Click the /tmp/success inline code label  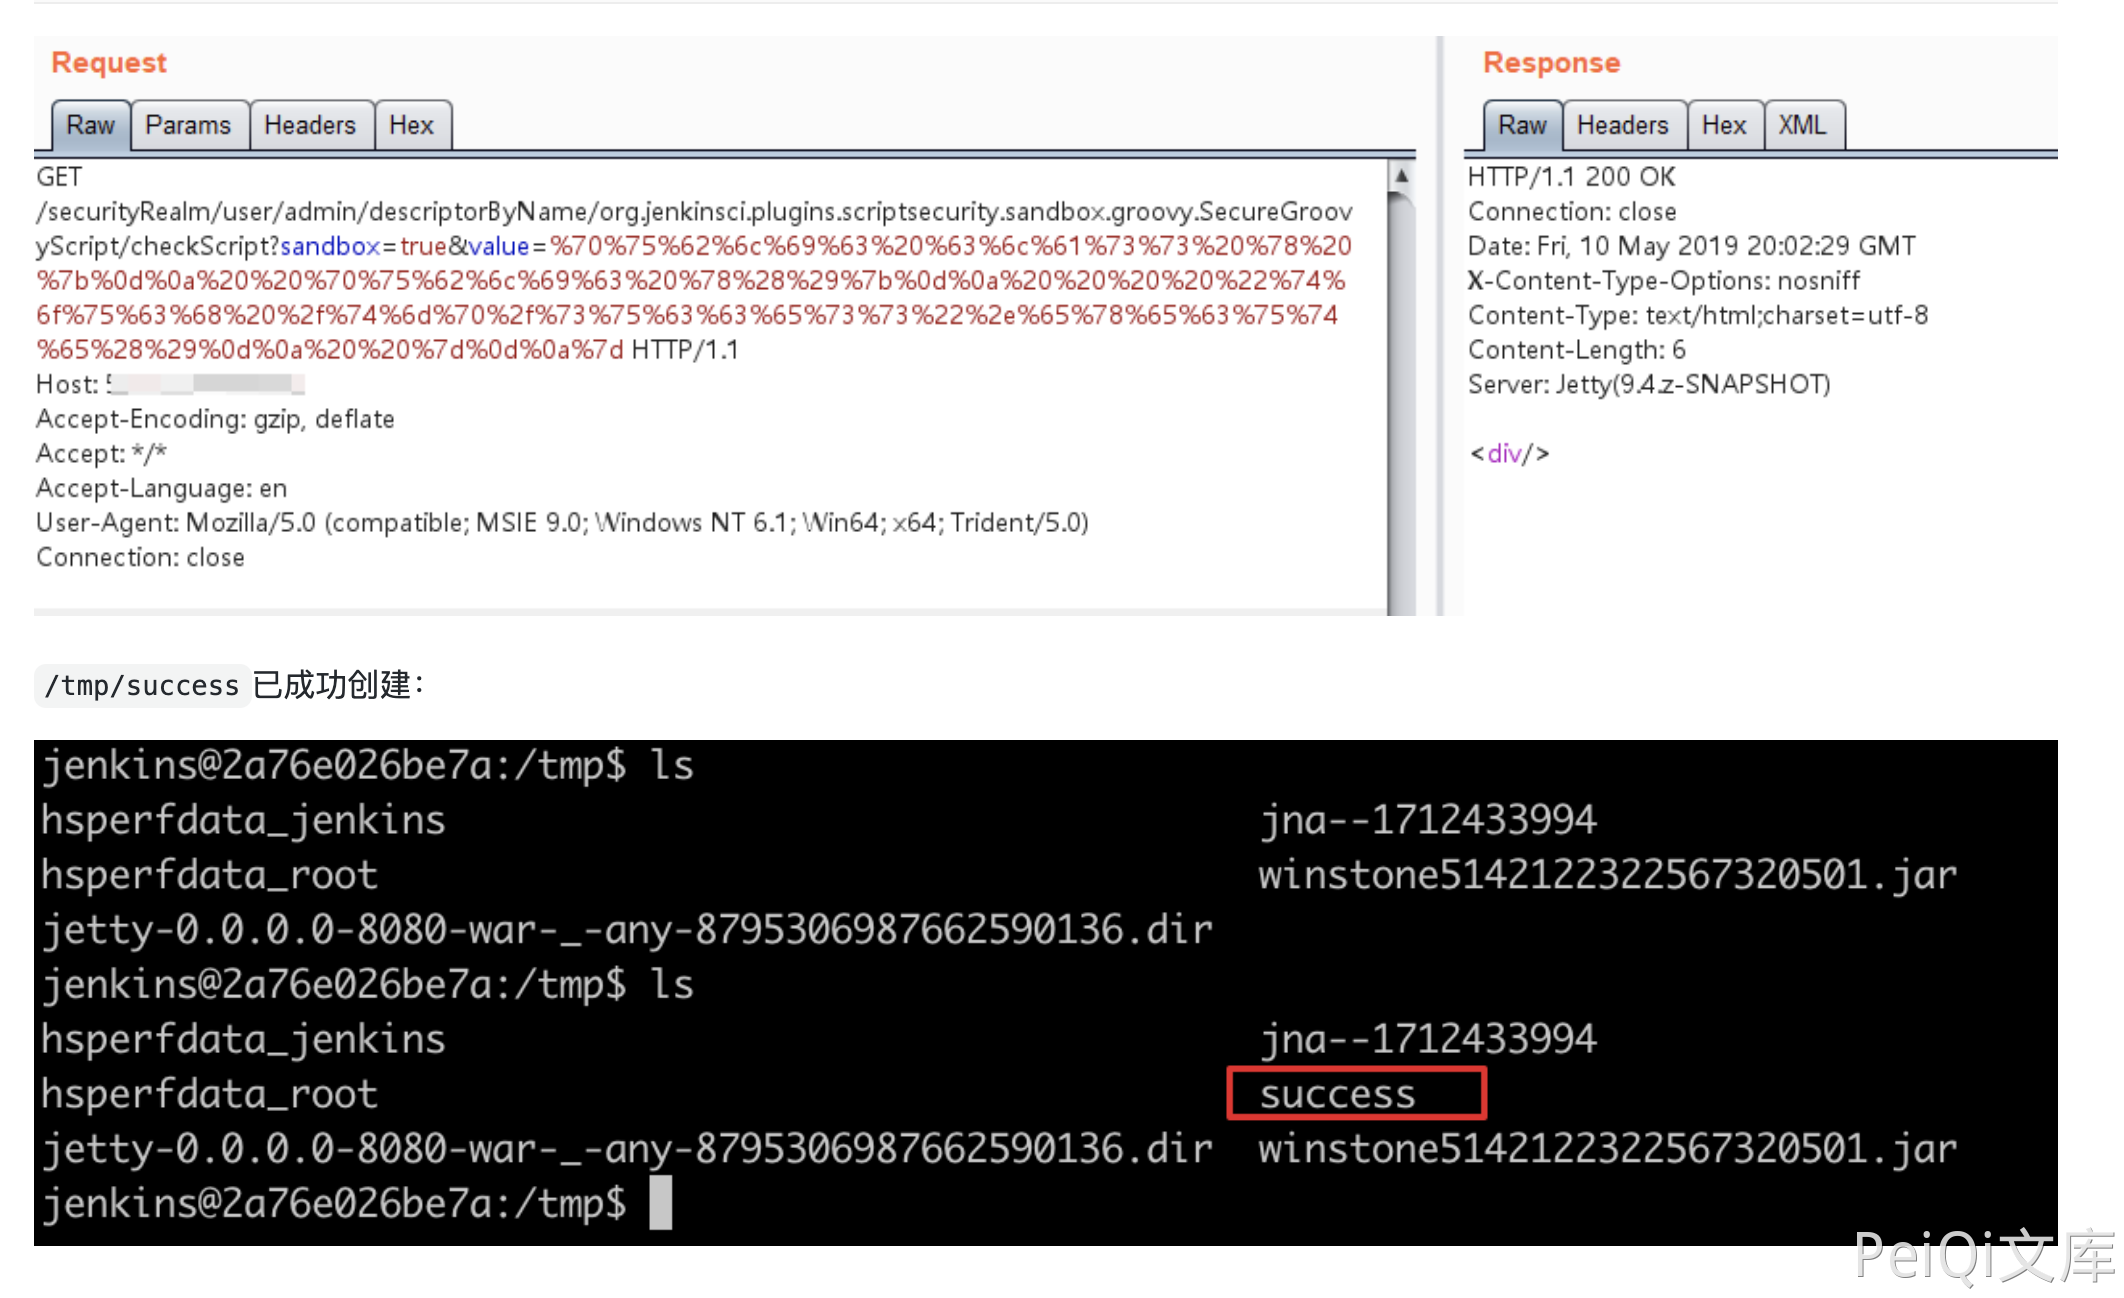coord(142,686)
